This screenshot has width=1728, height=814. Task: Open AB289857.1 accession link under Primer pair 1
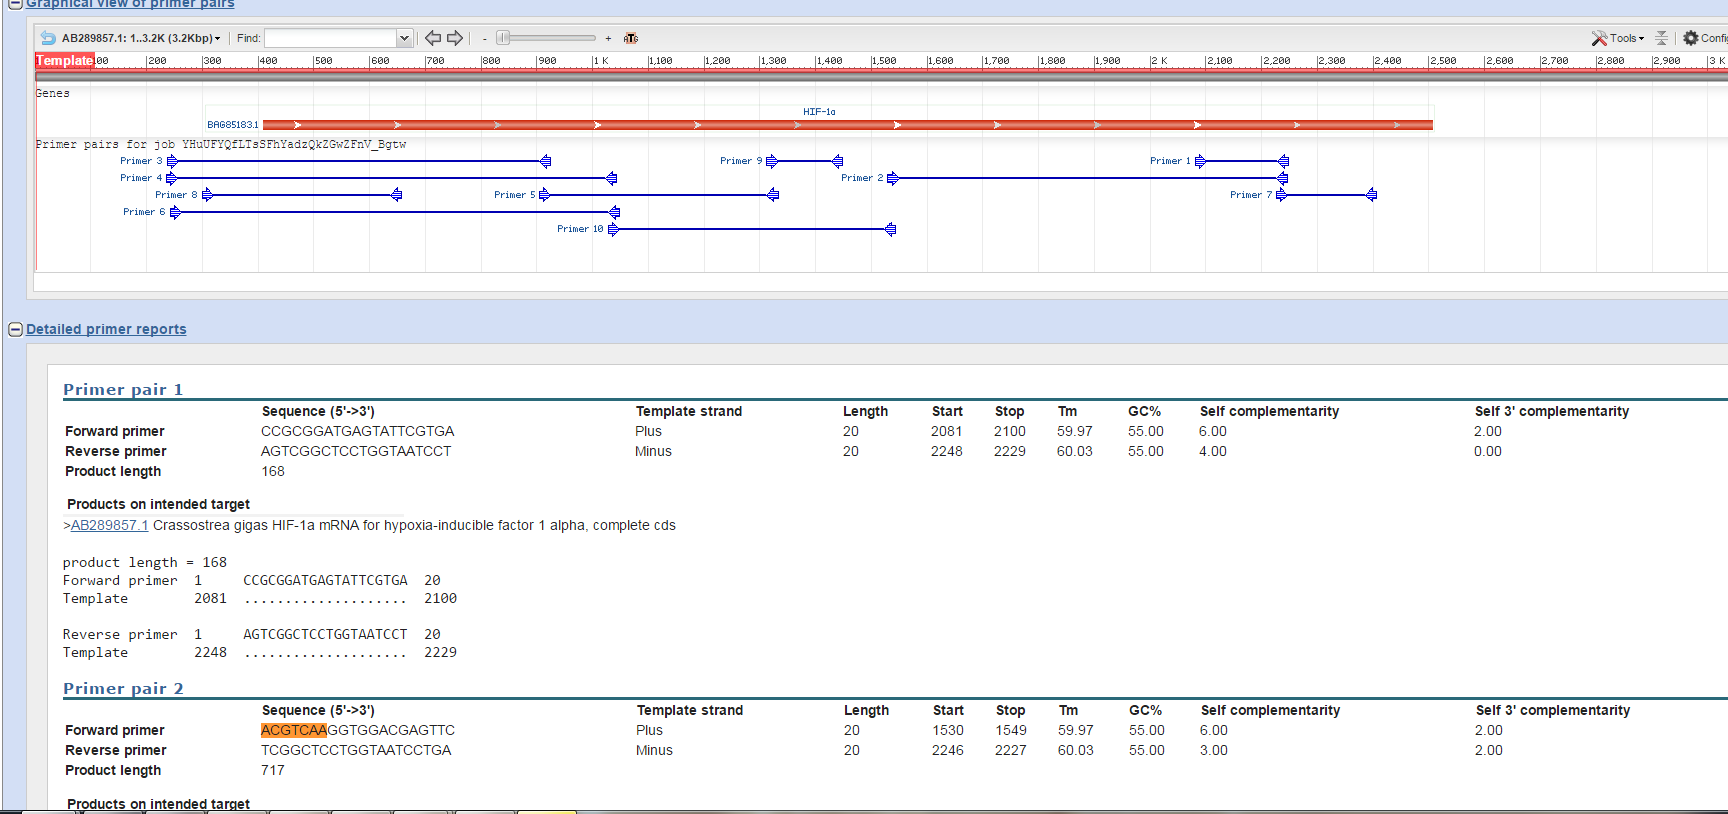pos(109,525)
